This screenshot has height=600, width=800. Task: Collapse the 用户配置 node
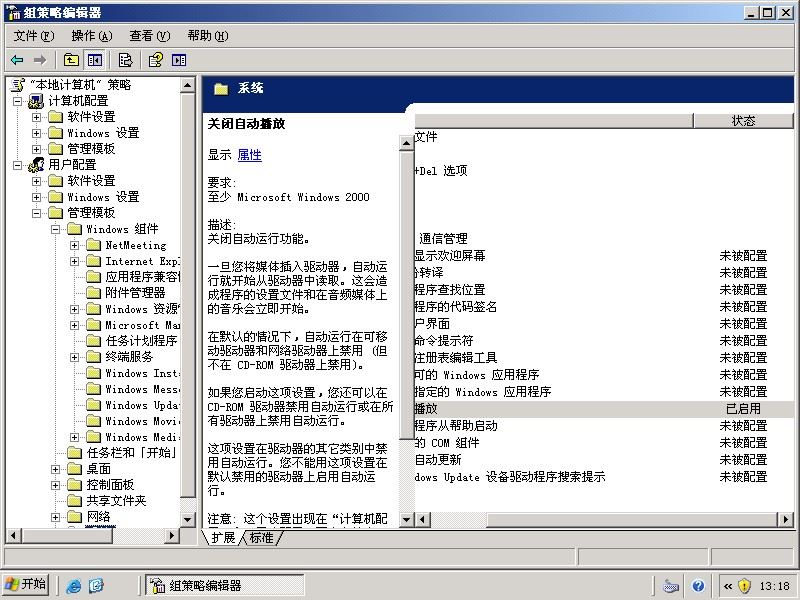tap(18, 165)
